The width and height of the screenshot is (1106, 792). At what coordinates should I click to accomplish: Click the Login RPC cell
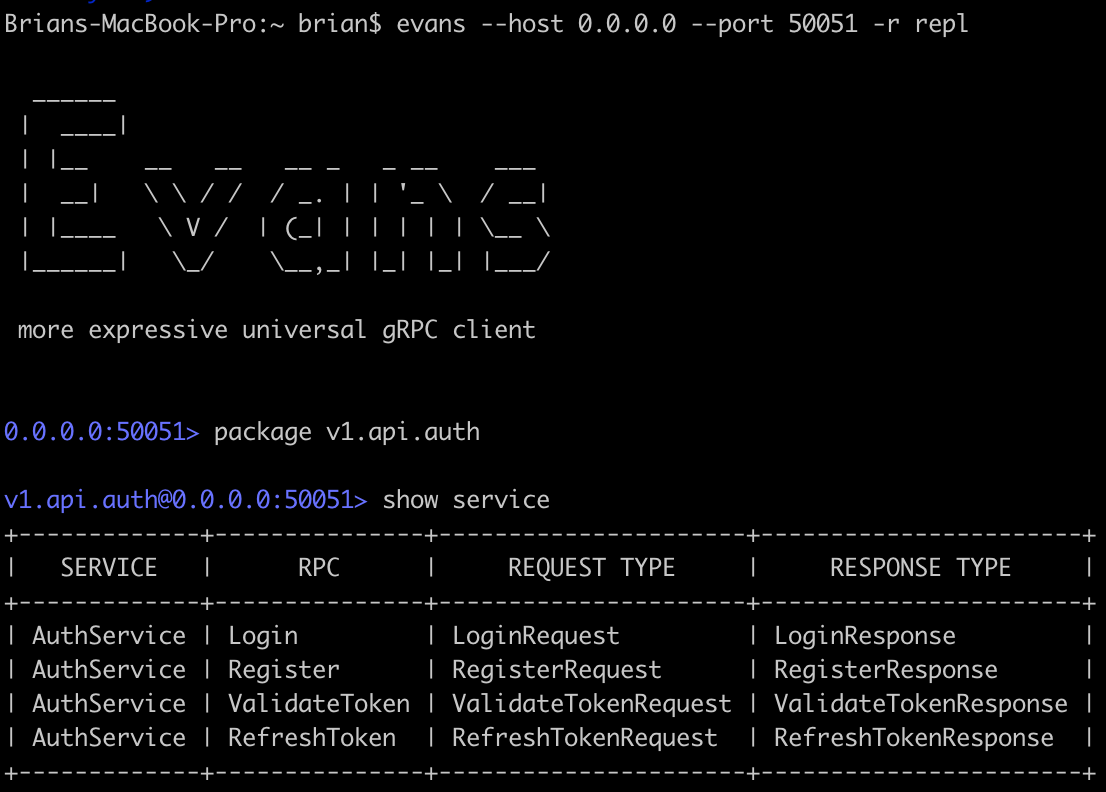[262, 636]
